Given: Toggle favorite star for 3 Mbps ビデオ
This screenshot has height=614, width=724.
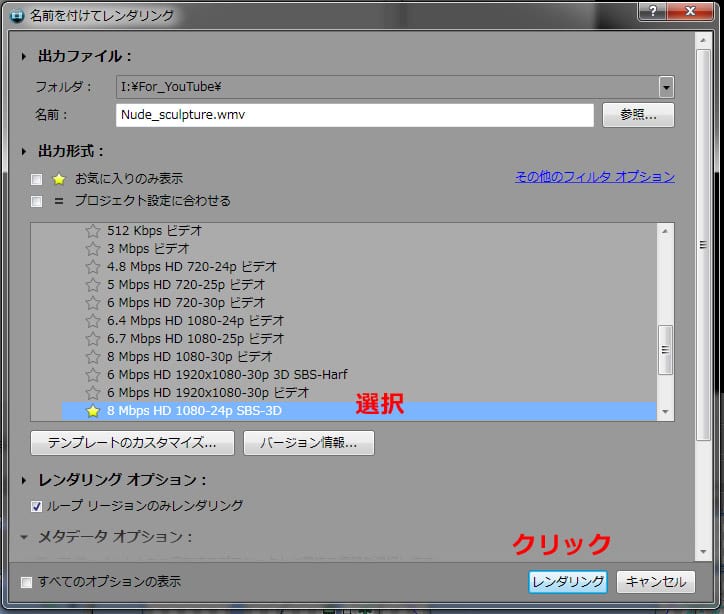Looking at the screenshot, I should coord(94,248).
